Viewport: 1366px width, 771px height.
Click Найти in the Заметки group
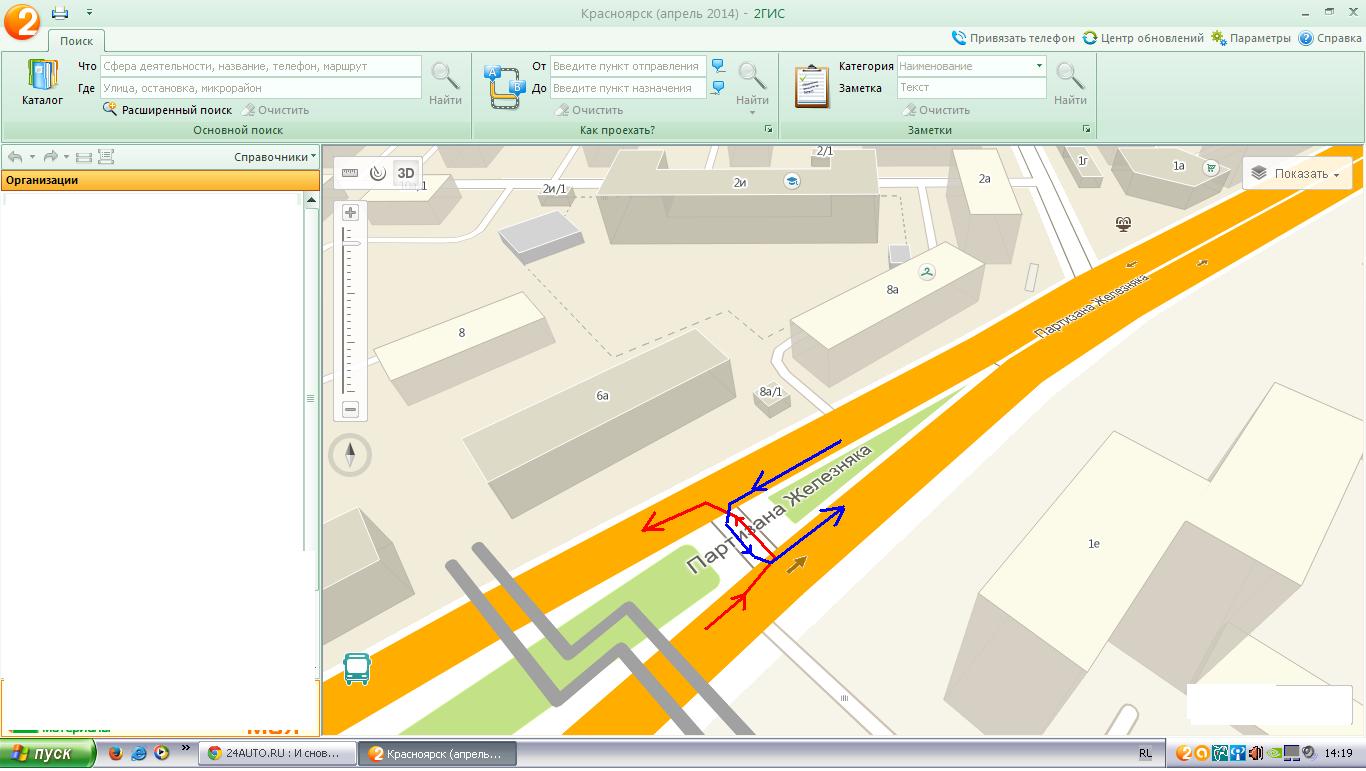pos(1070,83)
